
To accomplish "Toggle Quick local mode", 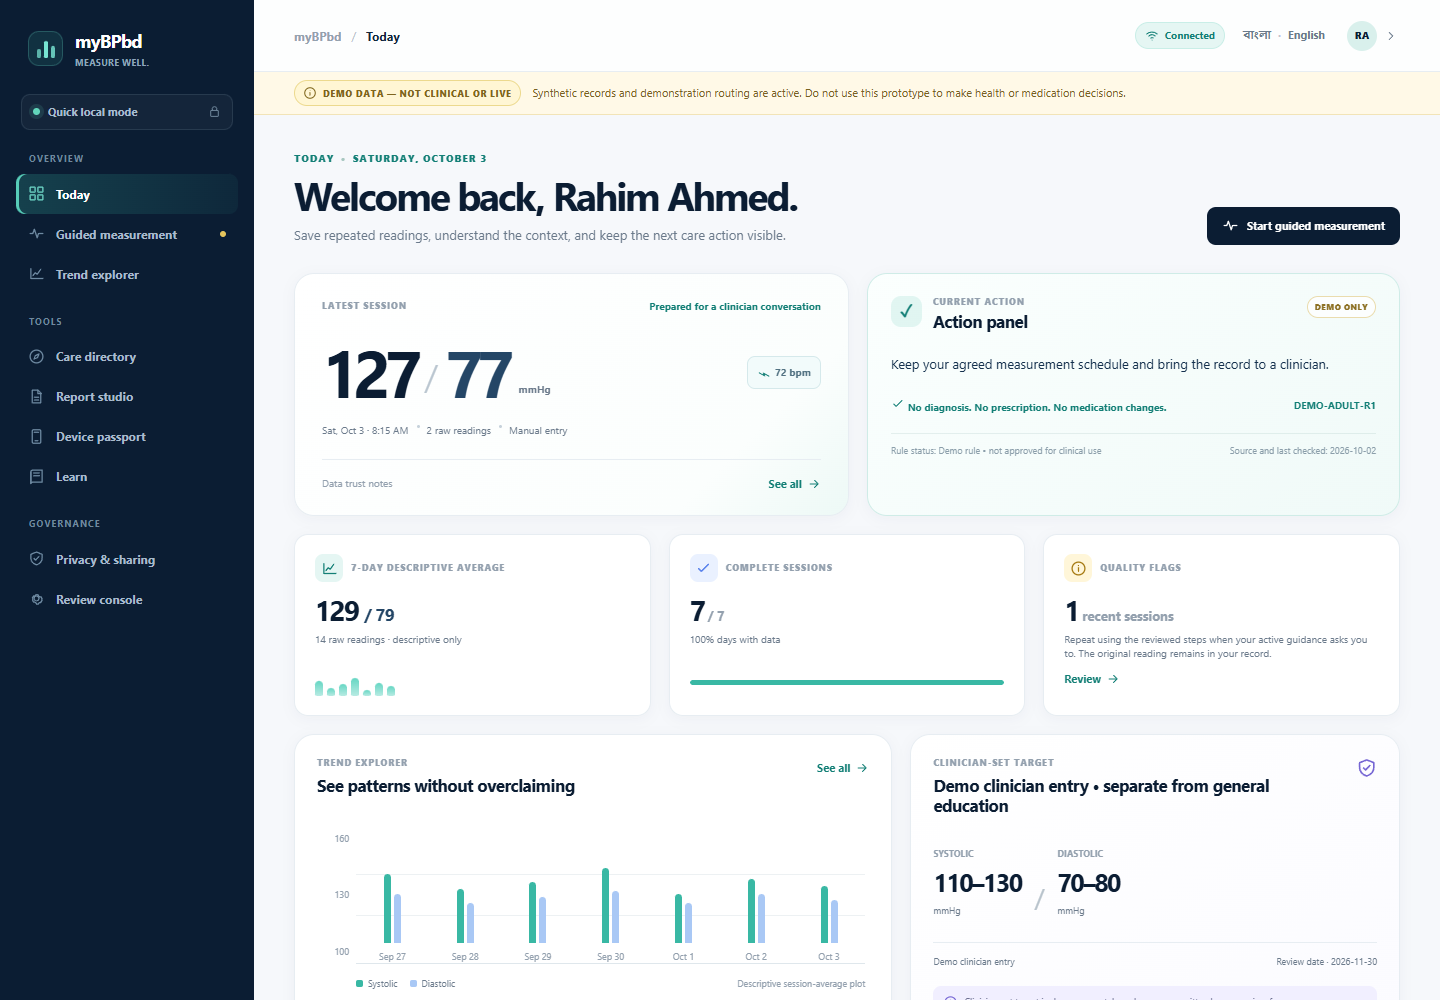I will 127,112.
